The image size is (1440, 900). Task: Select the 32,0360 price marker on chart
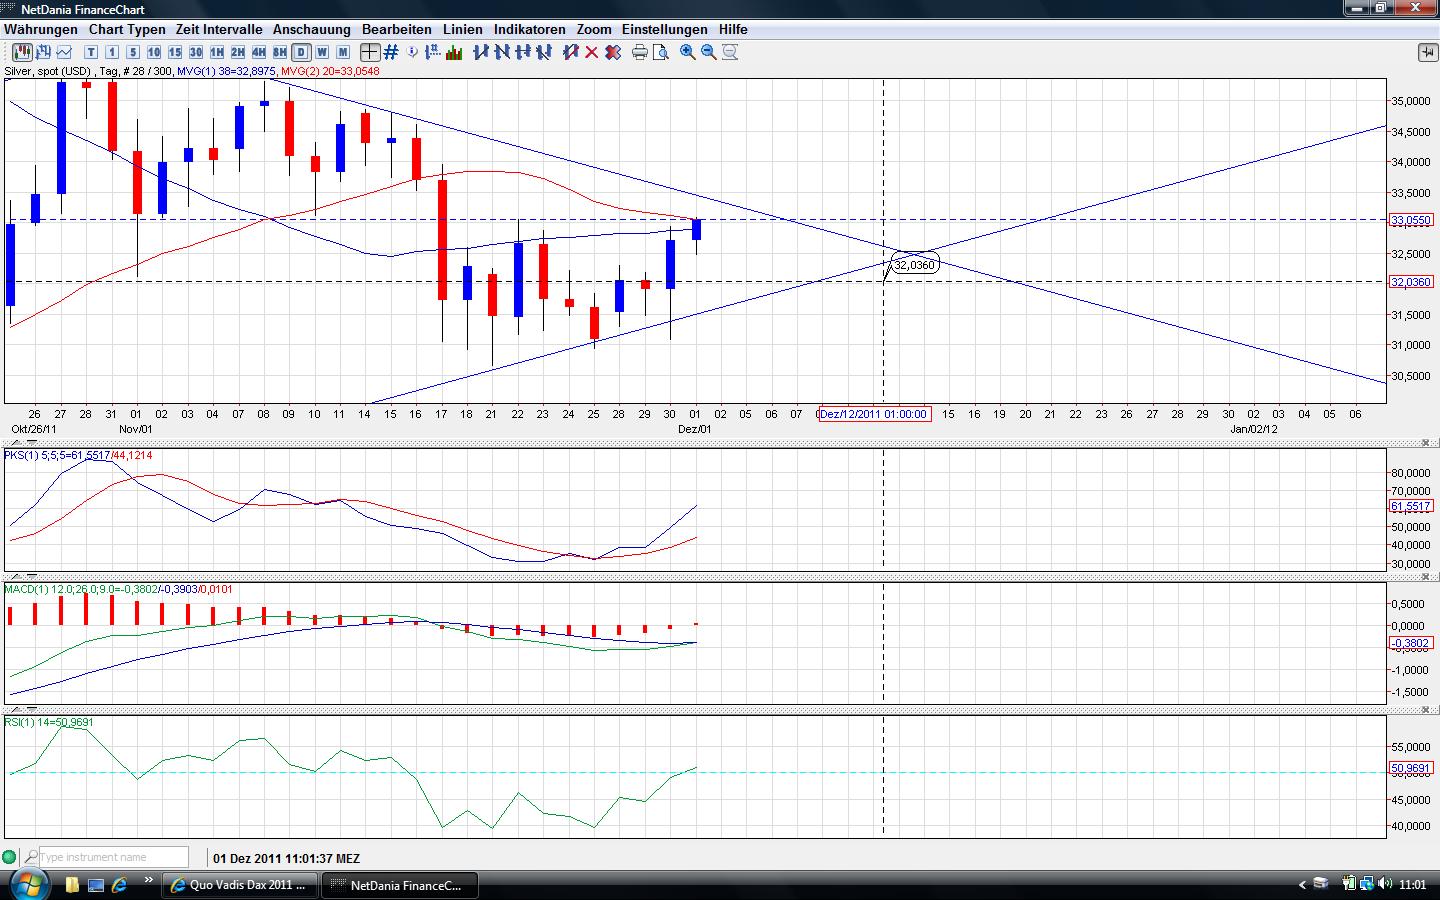point(914,265)
